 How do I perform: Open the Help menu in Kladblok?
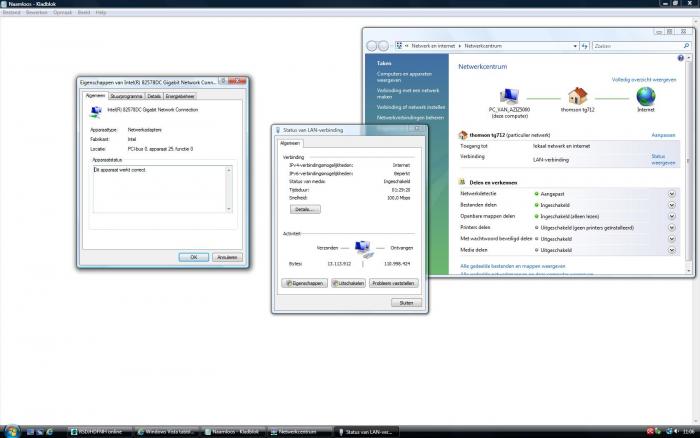click(101, 13)
